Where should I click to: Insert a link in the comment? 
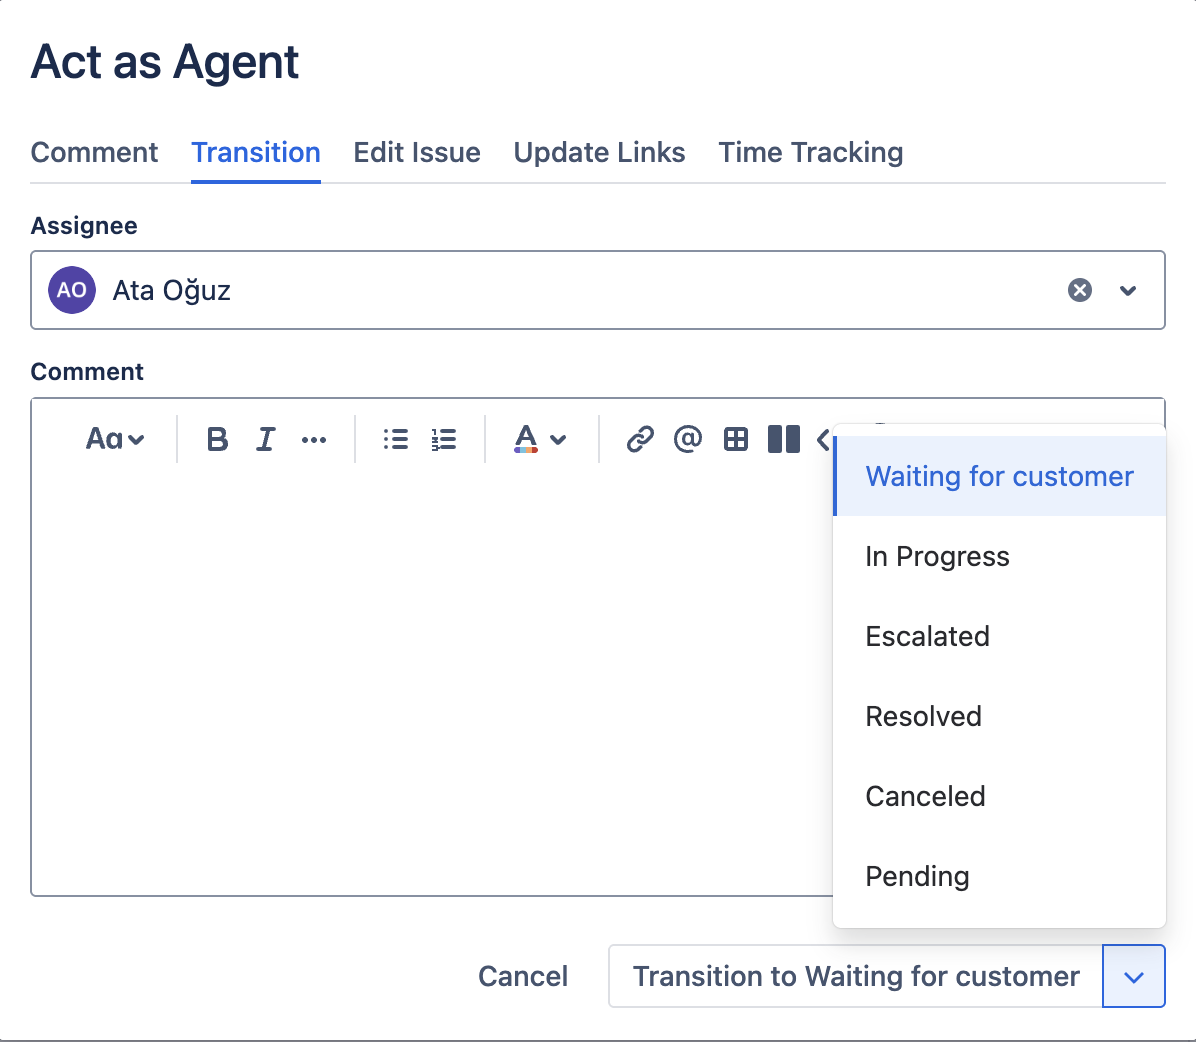pos(640,439)
